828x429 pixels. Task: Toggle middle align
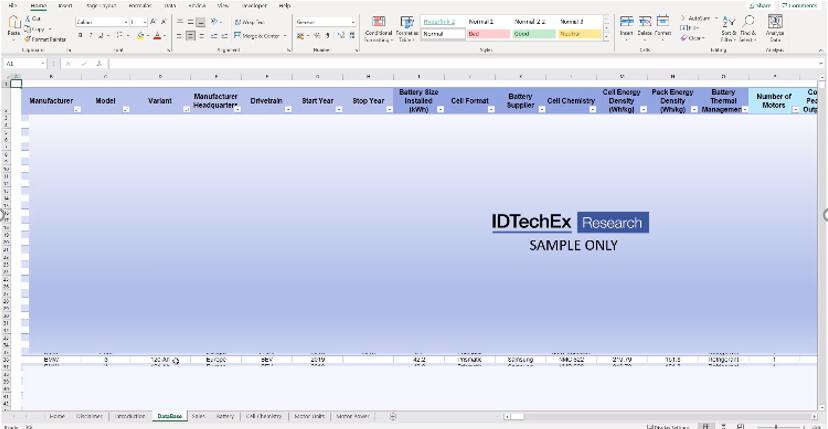pyautogui.click(x=190, y=22)
